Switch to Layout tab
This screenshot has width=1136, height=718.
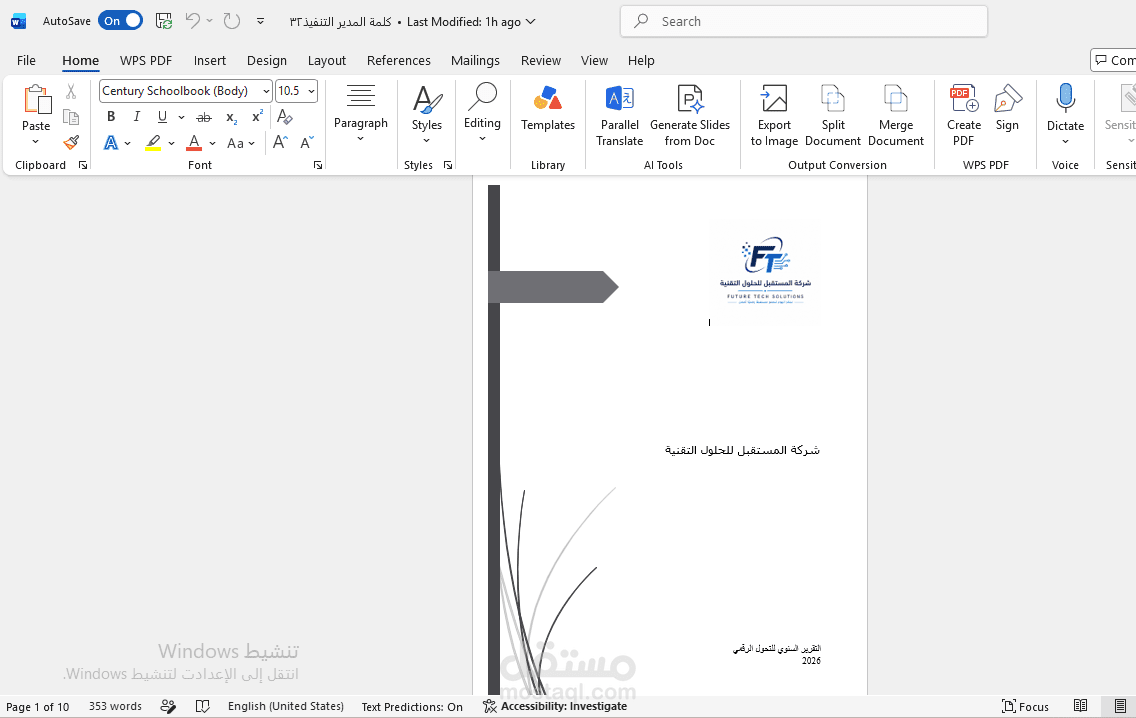pyautogui.click(x=327, y=60)
